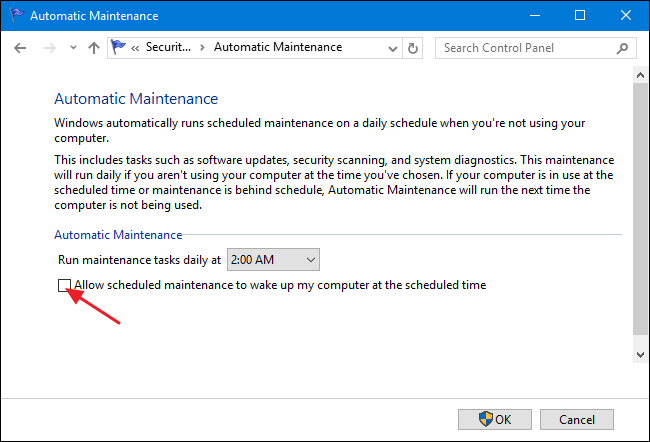Viewport: 650px width, 442px height.
Task: Click window title bar flag icon
Action: pyautogui.click(x=17, y=15)
